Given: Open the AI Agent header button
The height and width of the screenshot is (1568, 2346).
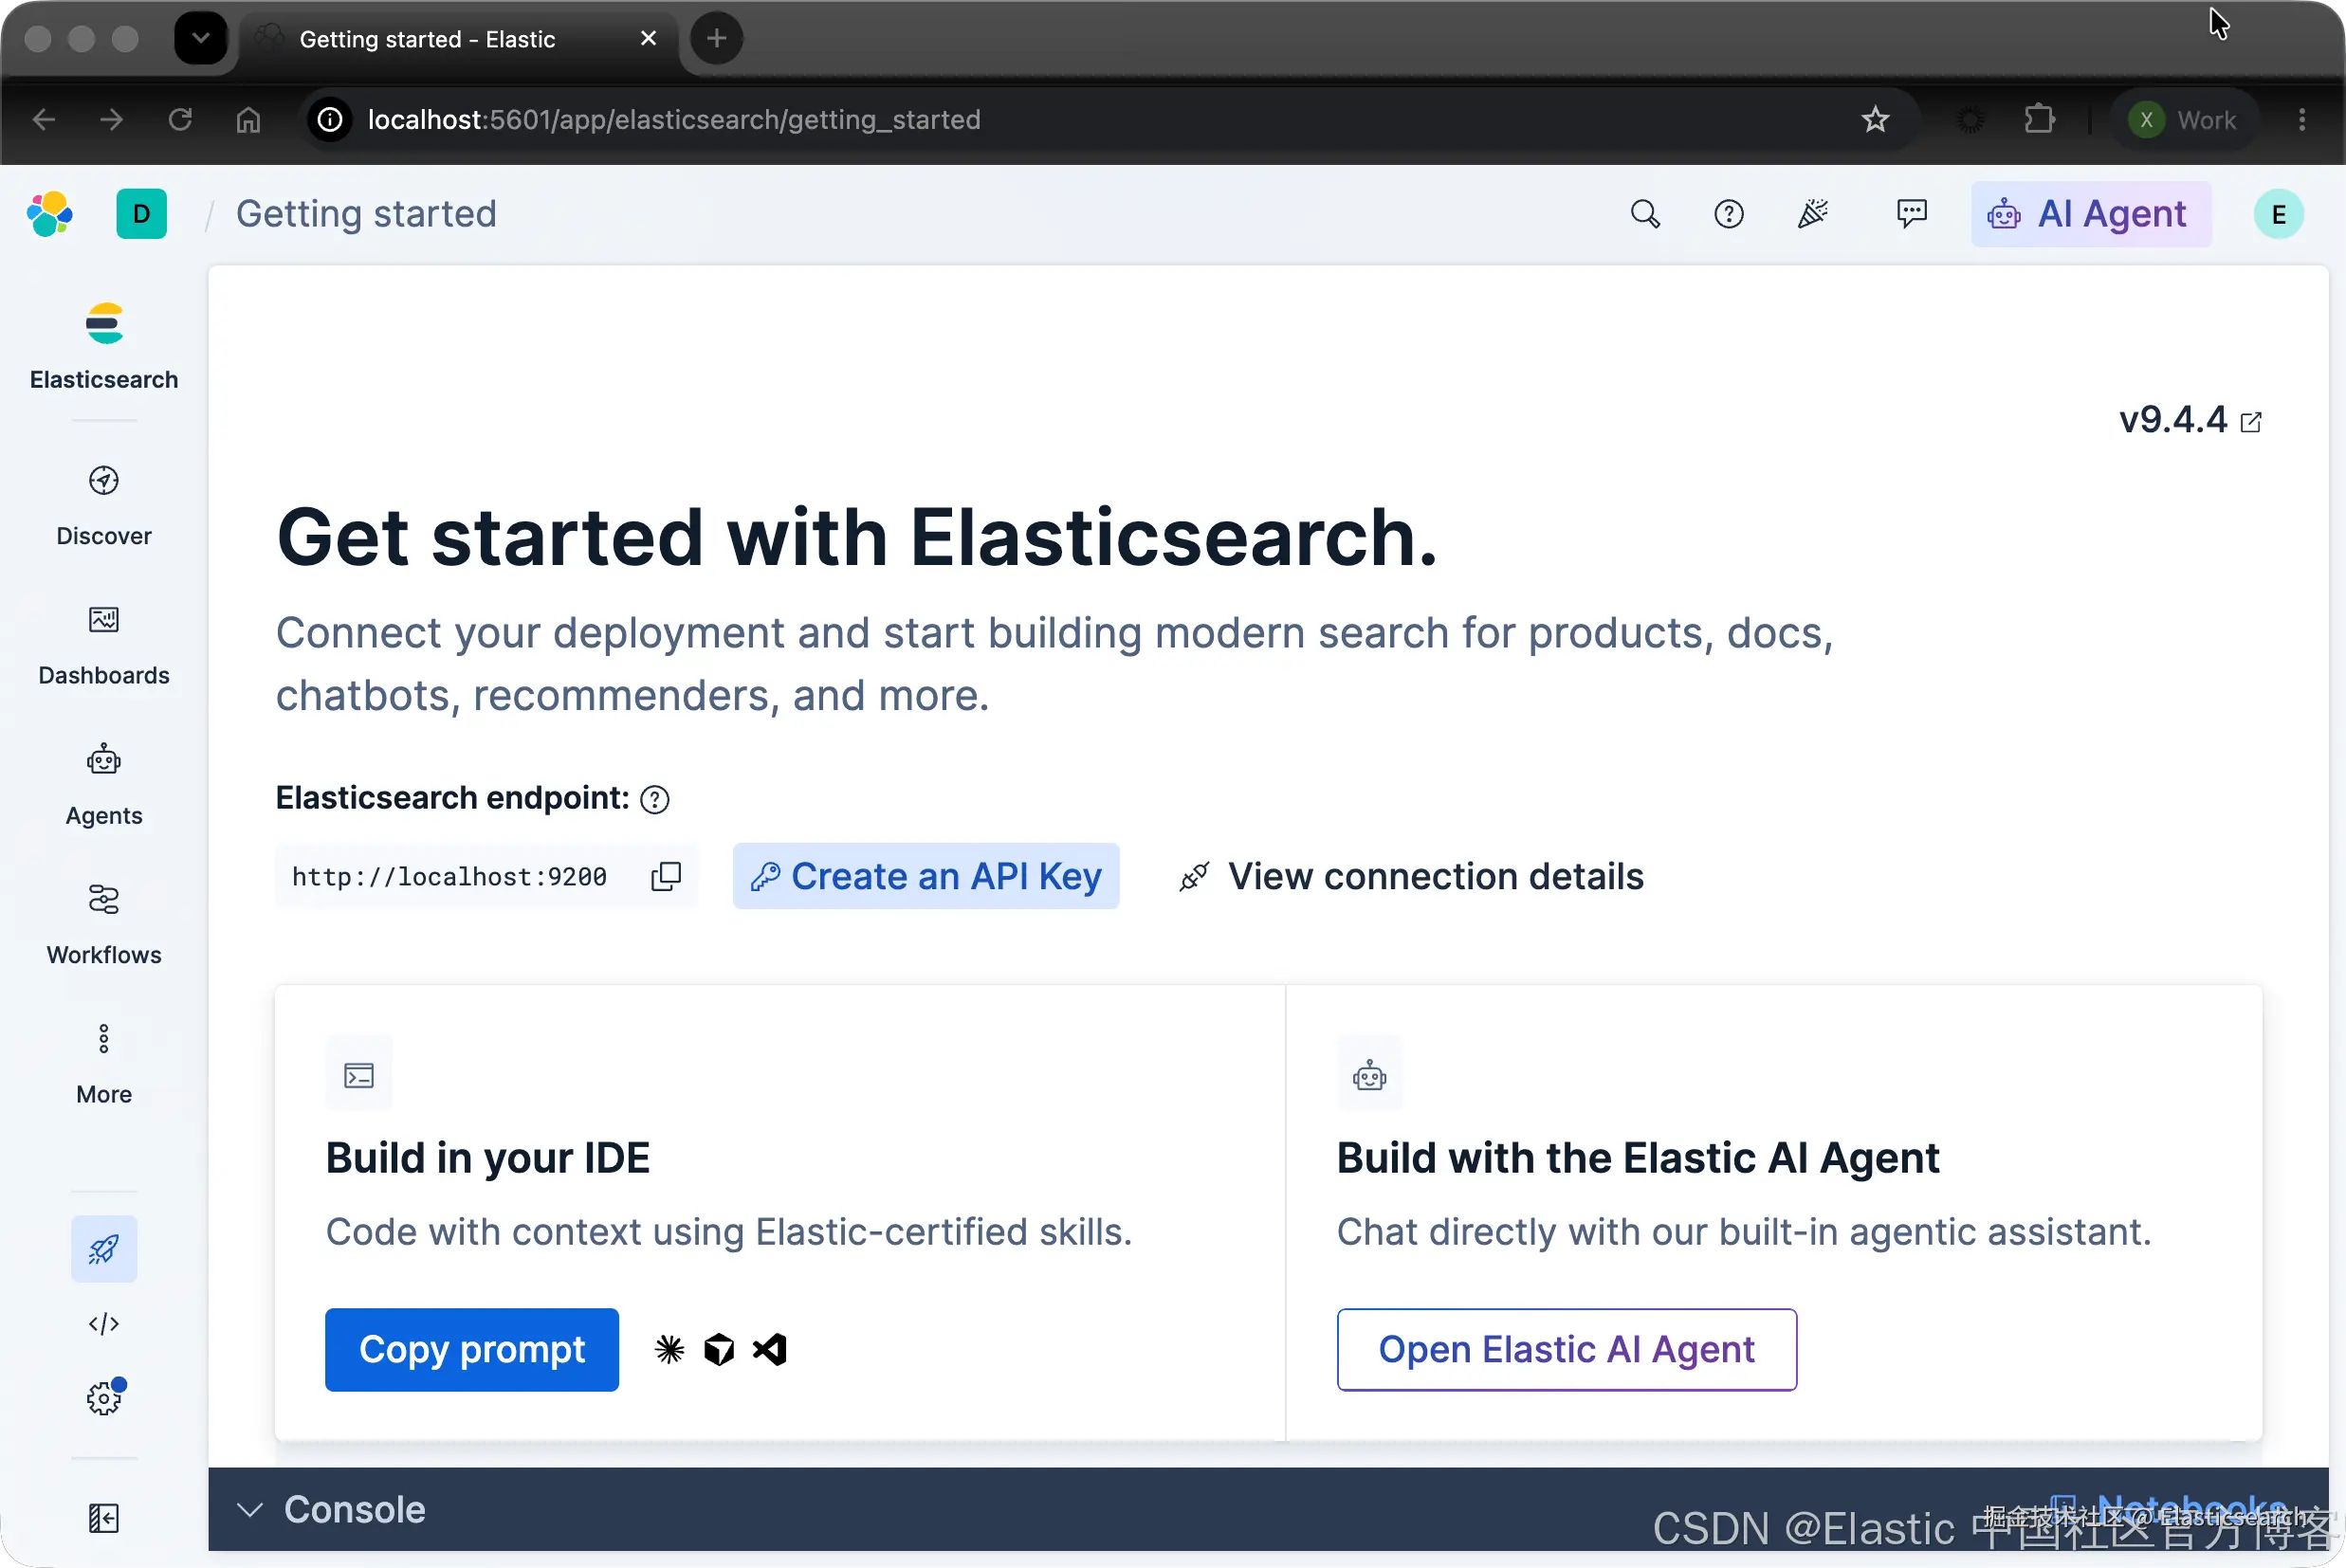Looking at the screenshot, I should point(2091,214).
